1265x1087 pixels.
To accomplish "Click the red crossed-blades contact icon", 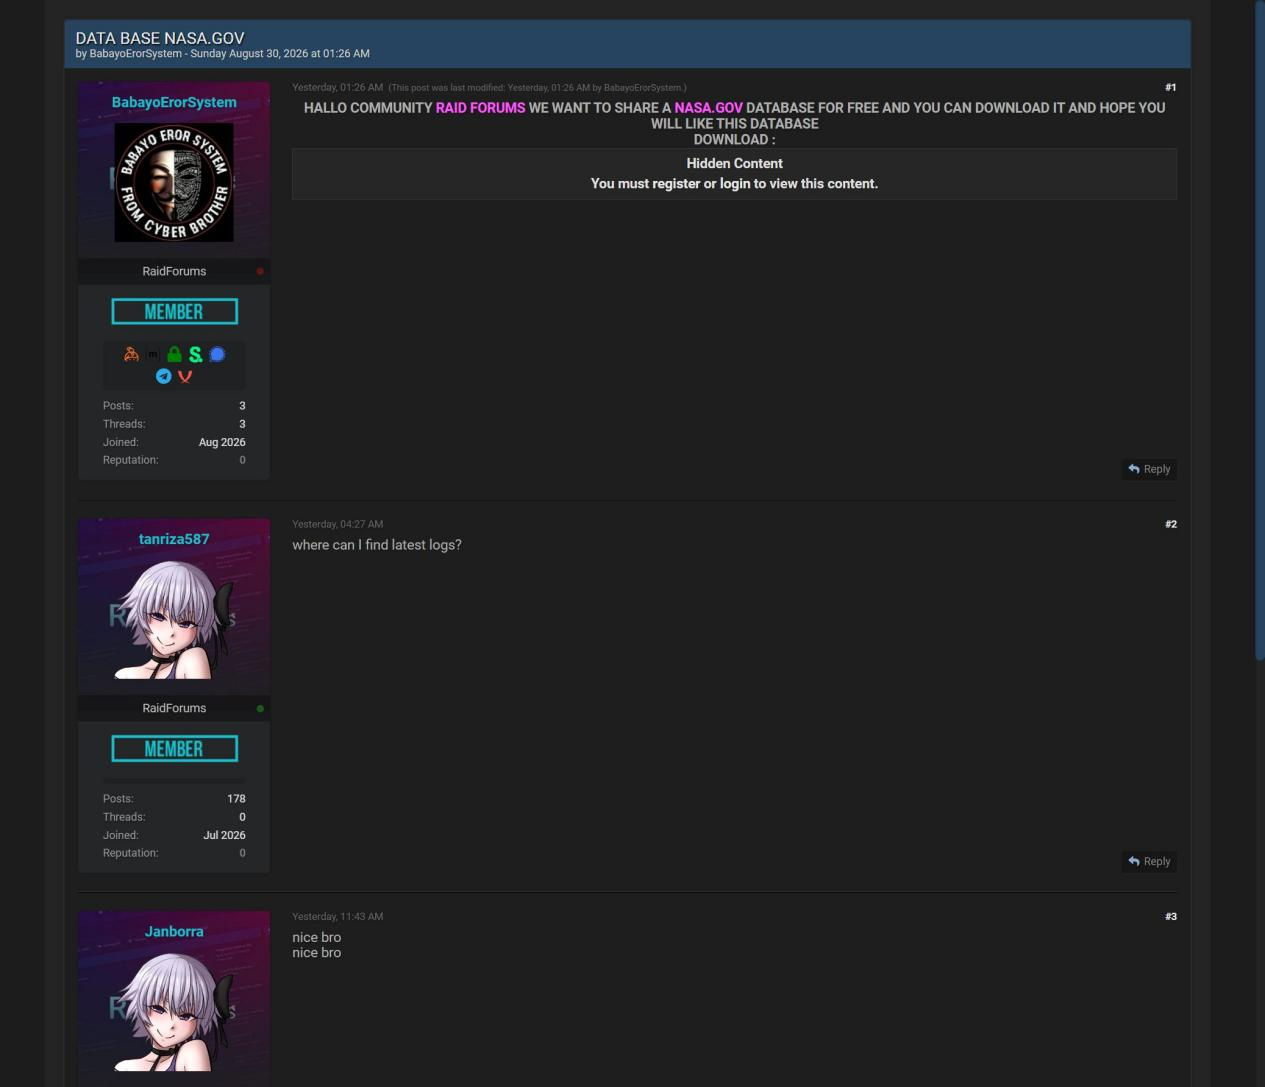I will click(x=185, y=376).
